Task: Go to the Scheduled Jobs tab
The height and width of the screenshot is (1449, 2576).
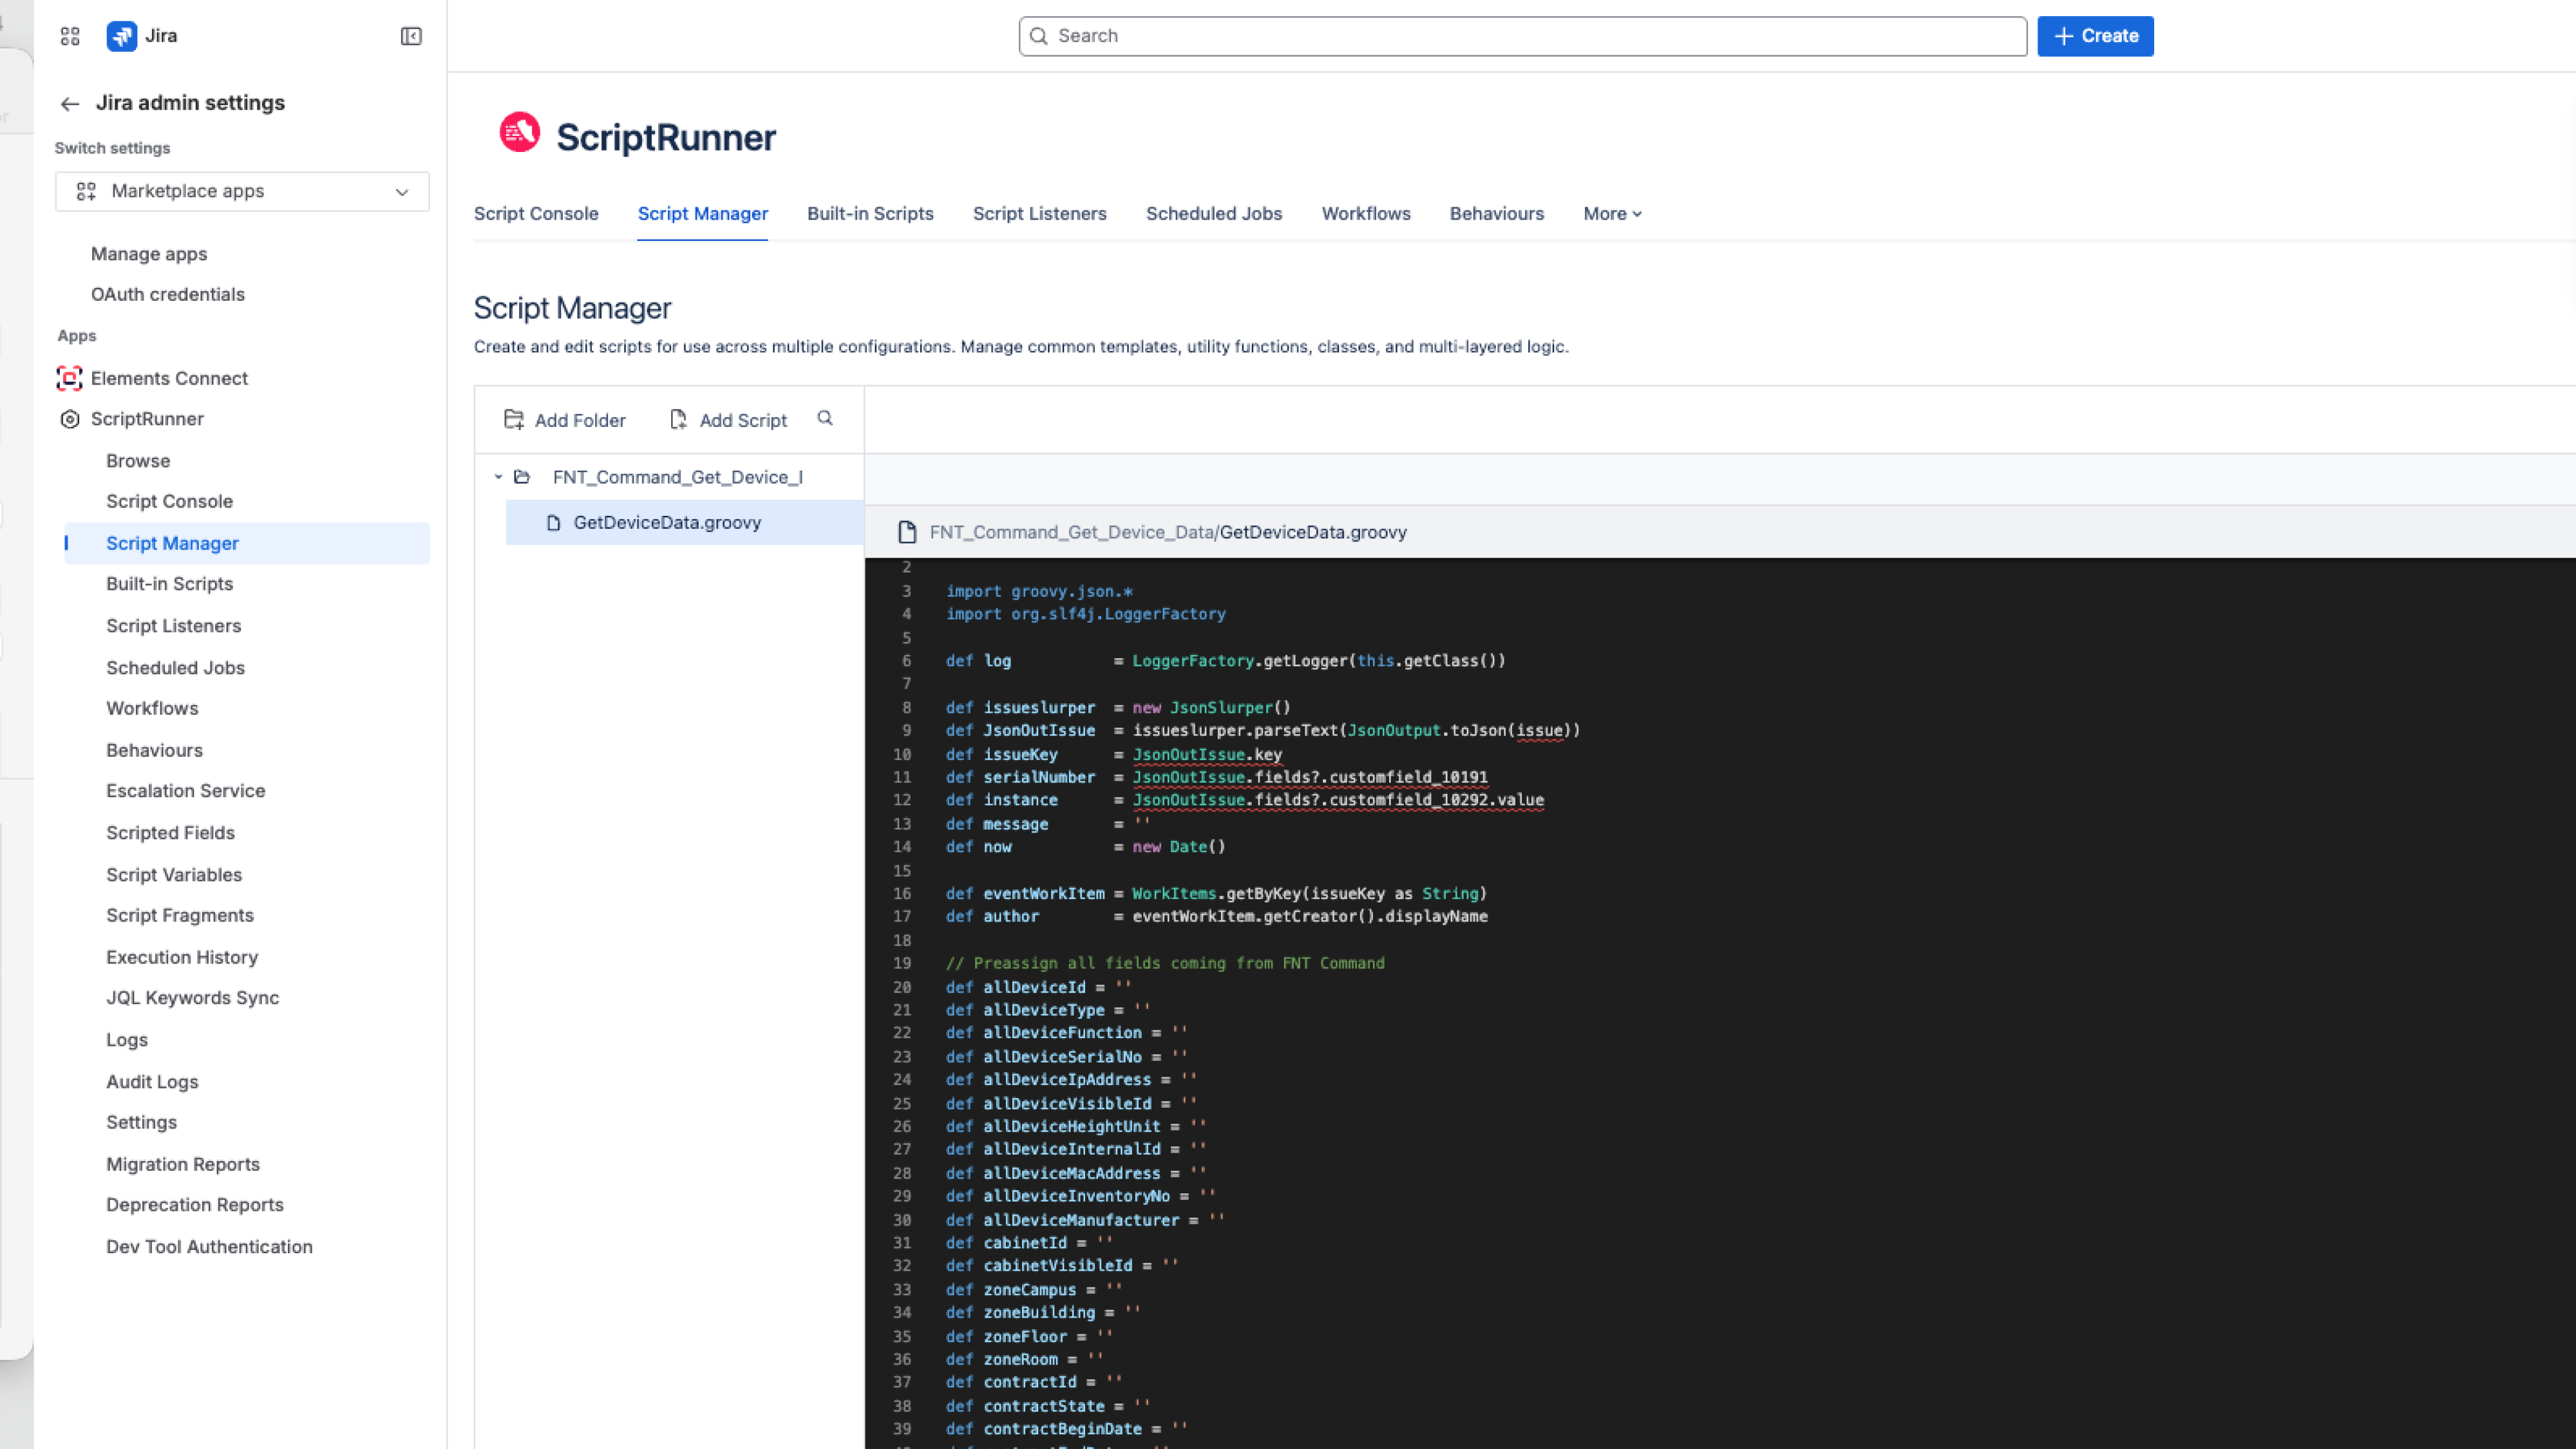Action: coord(1214,214)
